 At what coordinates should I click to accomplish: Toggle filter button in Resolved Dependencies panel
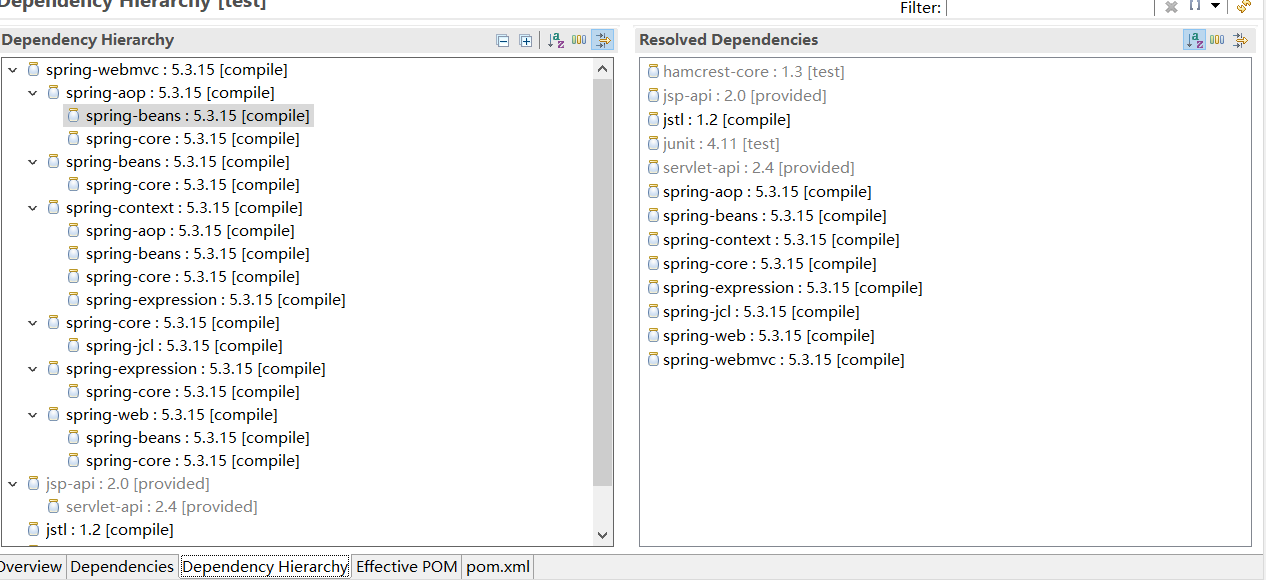coord(1240,40)
